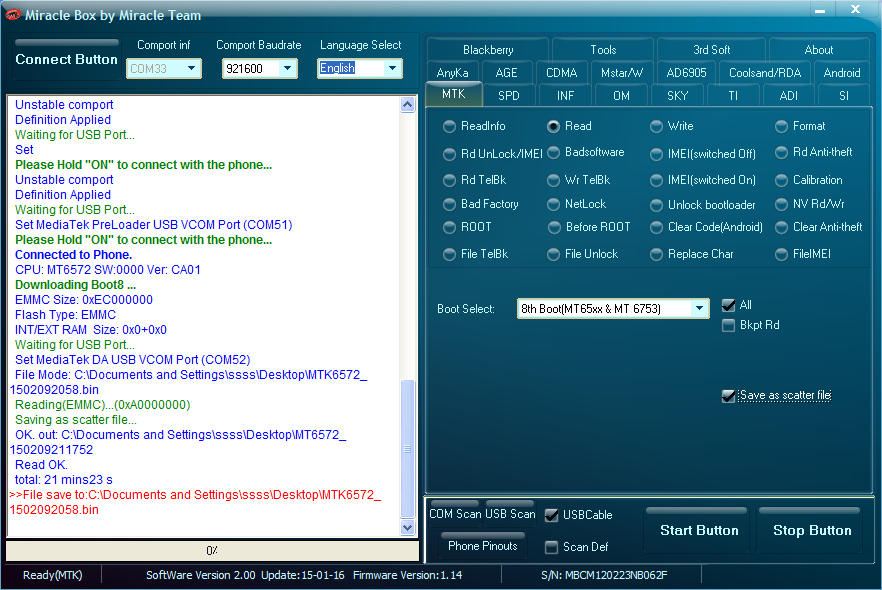Click the Connect Button
The height and width of the screenshot is (590, 882).
[66, 59]
